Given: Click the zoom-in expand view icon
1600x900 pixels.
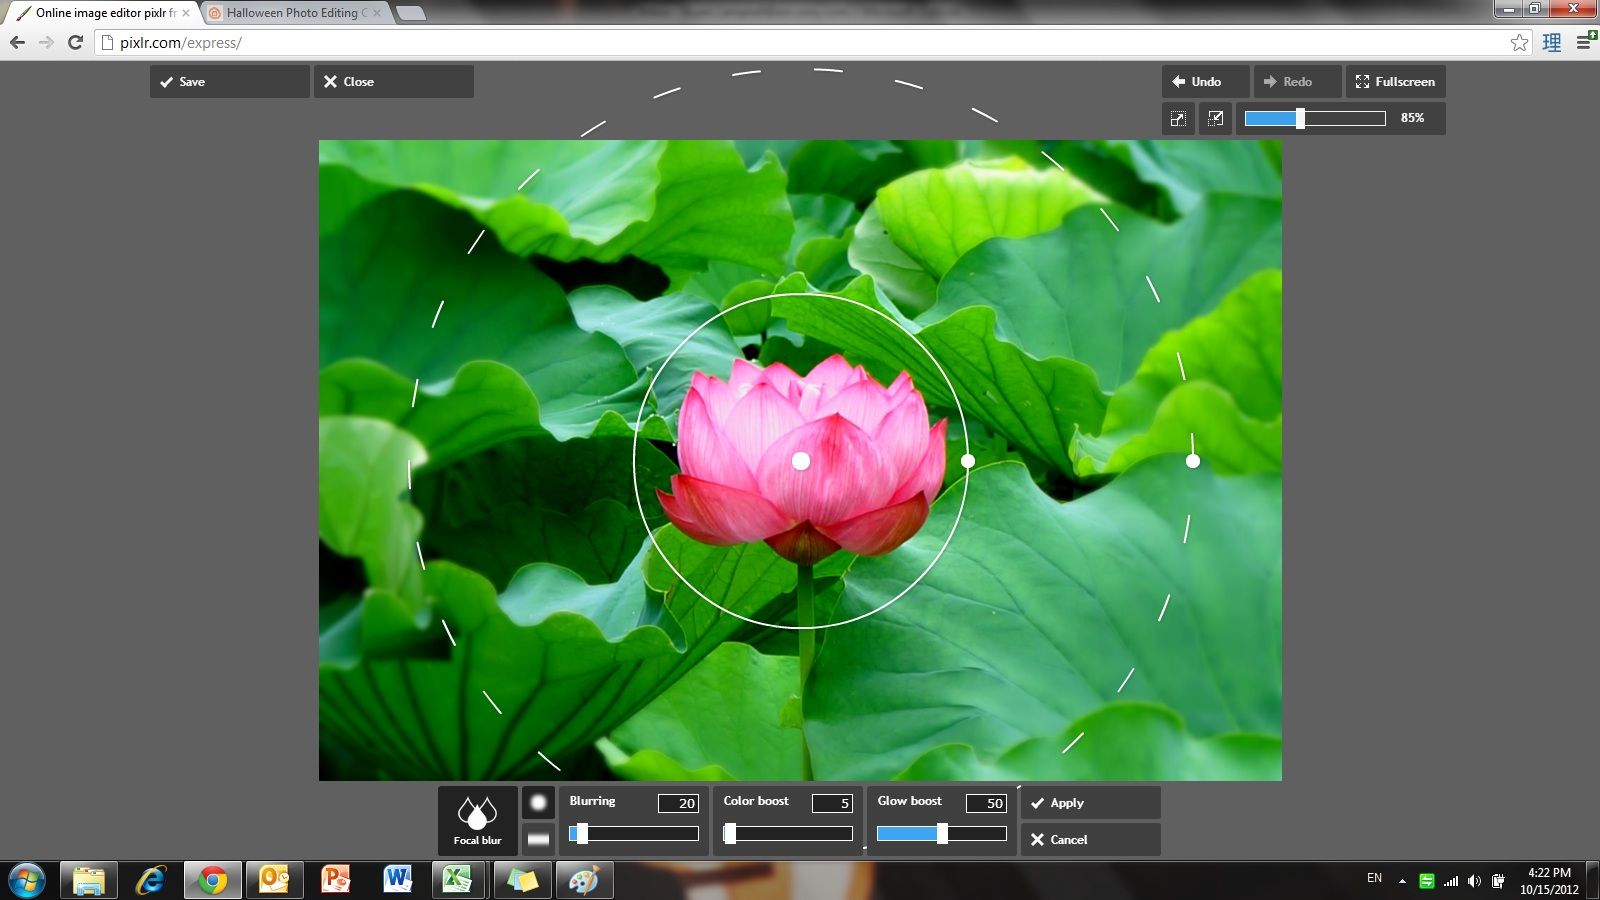Looking at the screenshot, I should tap(1178, 118).
